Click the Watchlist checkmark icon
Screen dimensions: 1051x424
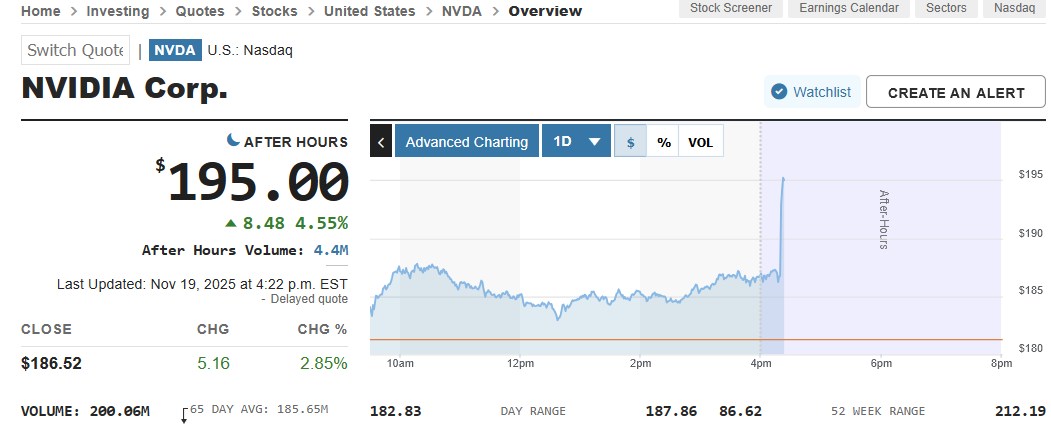[779, 92]
